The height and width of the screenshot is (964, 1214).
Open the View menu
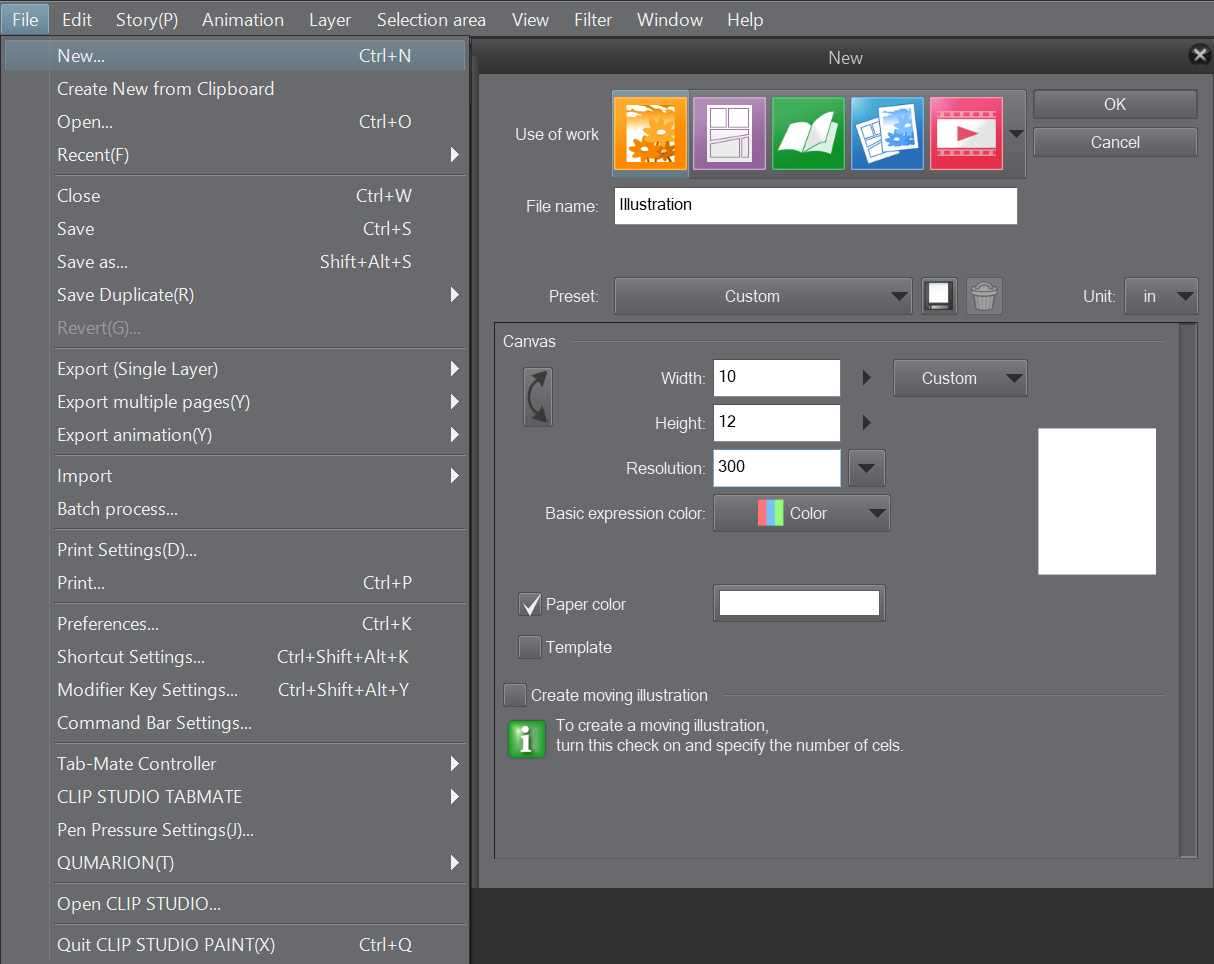tap(530, 19)
